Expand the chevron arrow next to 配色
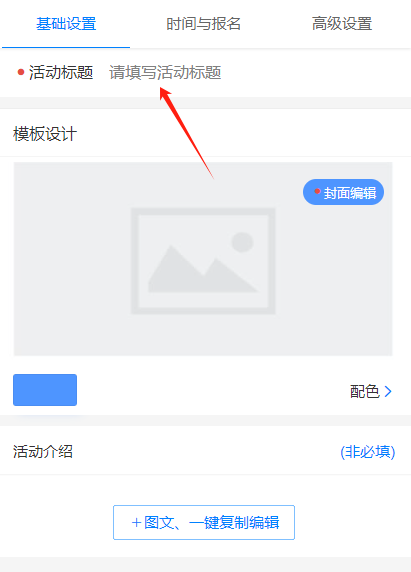 pyautogui.click(x=388, y=391)
